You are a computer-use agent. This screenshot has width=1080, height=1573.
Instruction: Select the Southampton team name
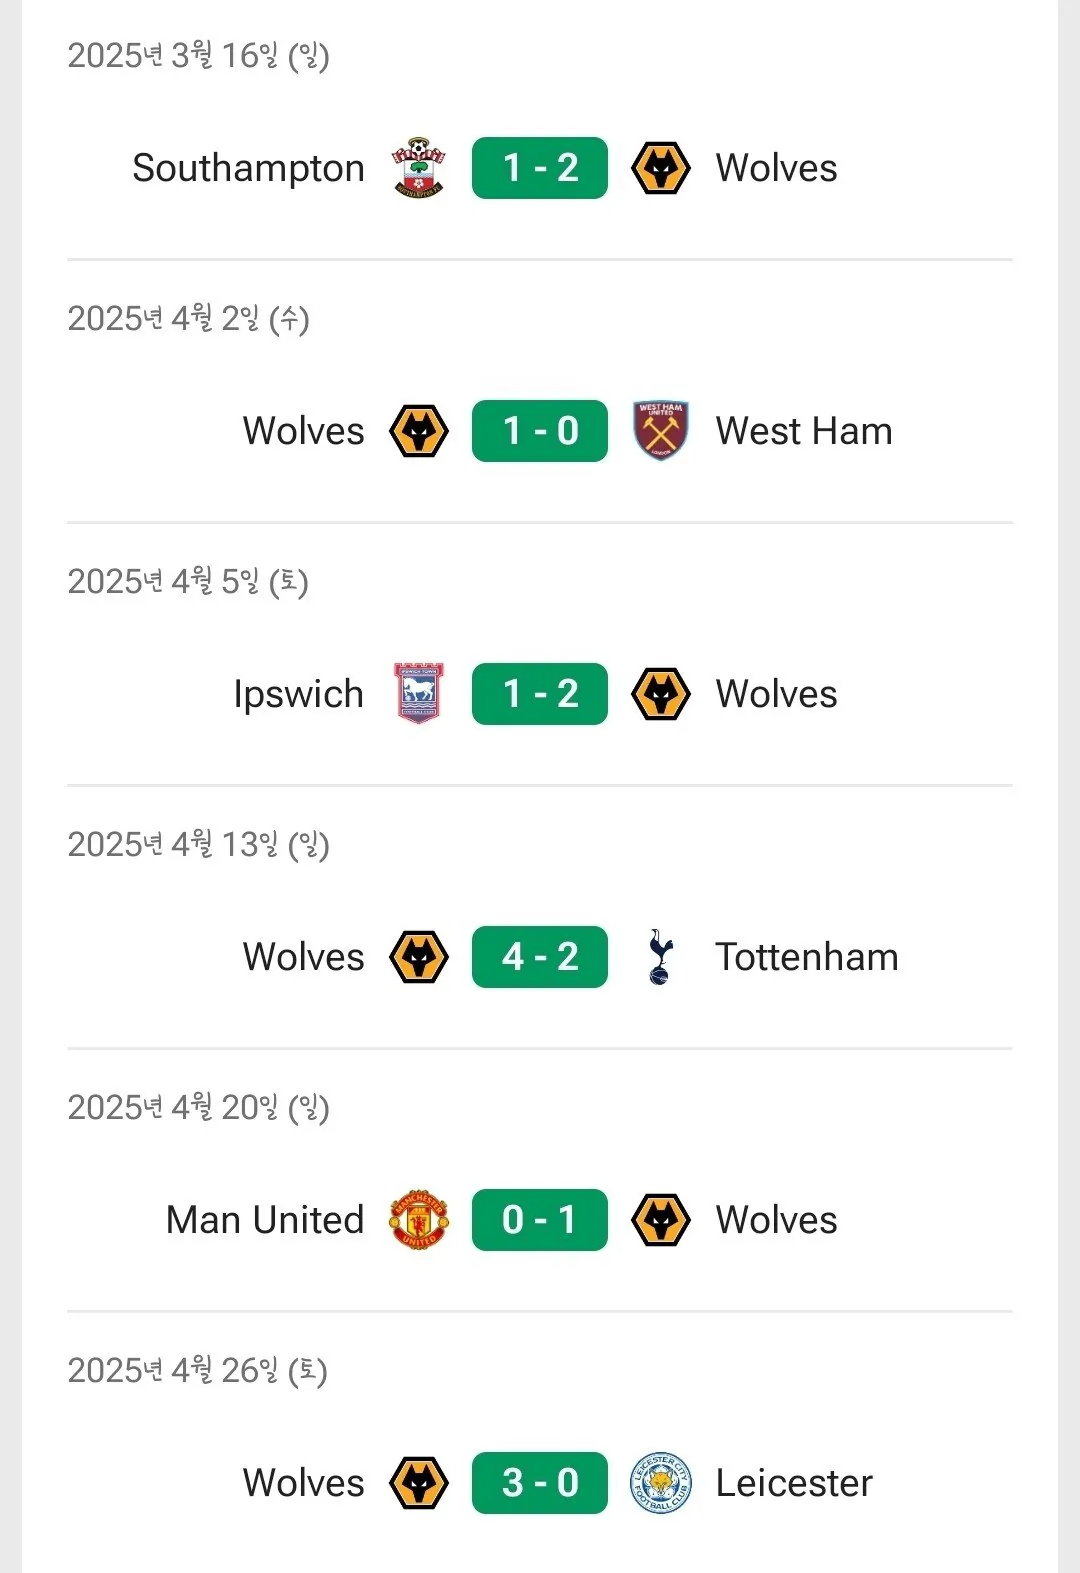[248, 168]
